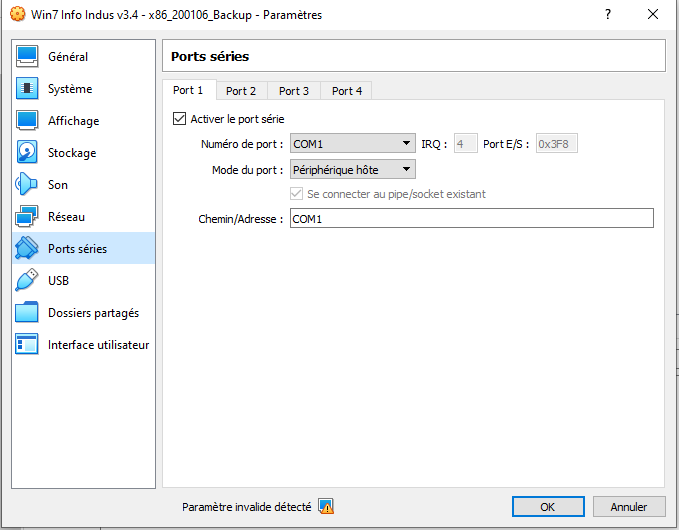
Task: Click the Général monitor icon
Action: point(27,57)
